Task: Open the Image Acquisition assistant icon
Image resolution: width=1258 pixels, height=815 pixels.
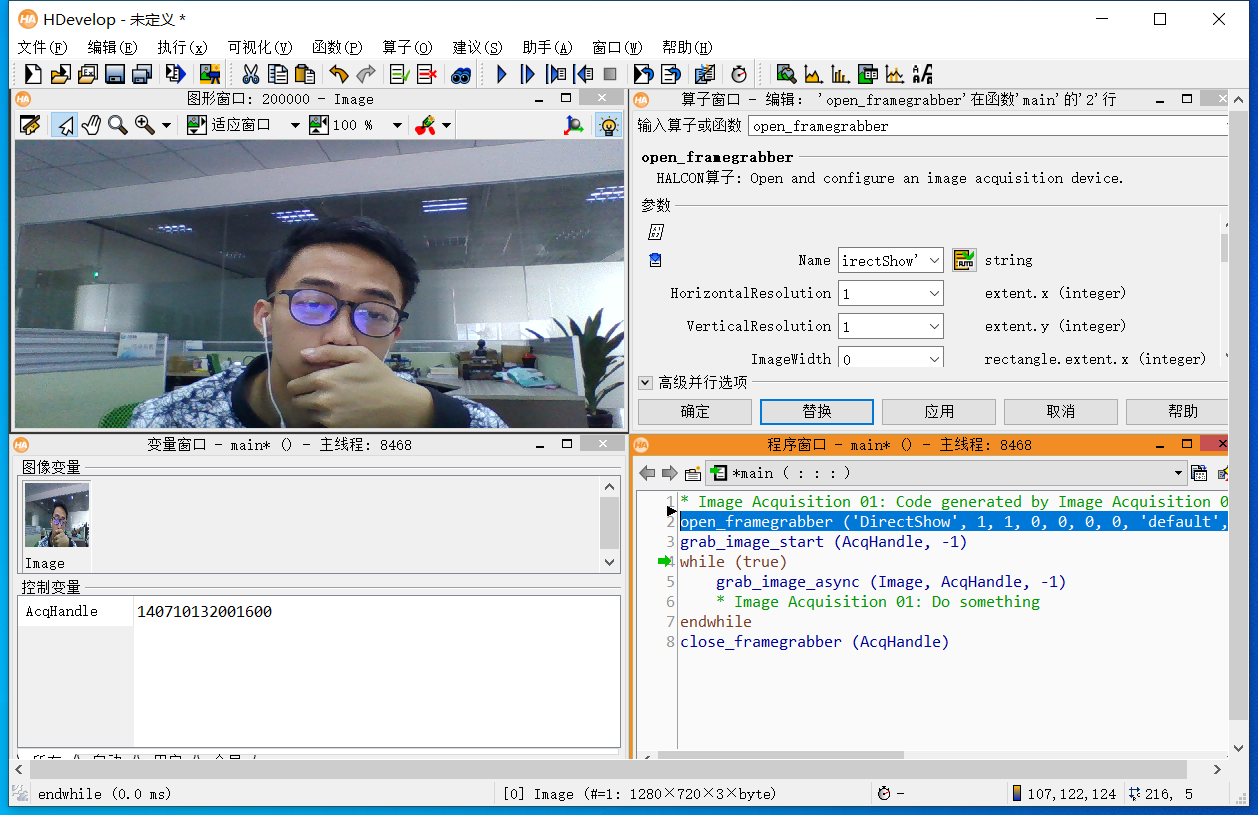Action: click(x=209, y=73)
